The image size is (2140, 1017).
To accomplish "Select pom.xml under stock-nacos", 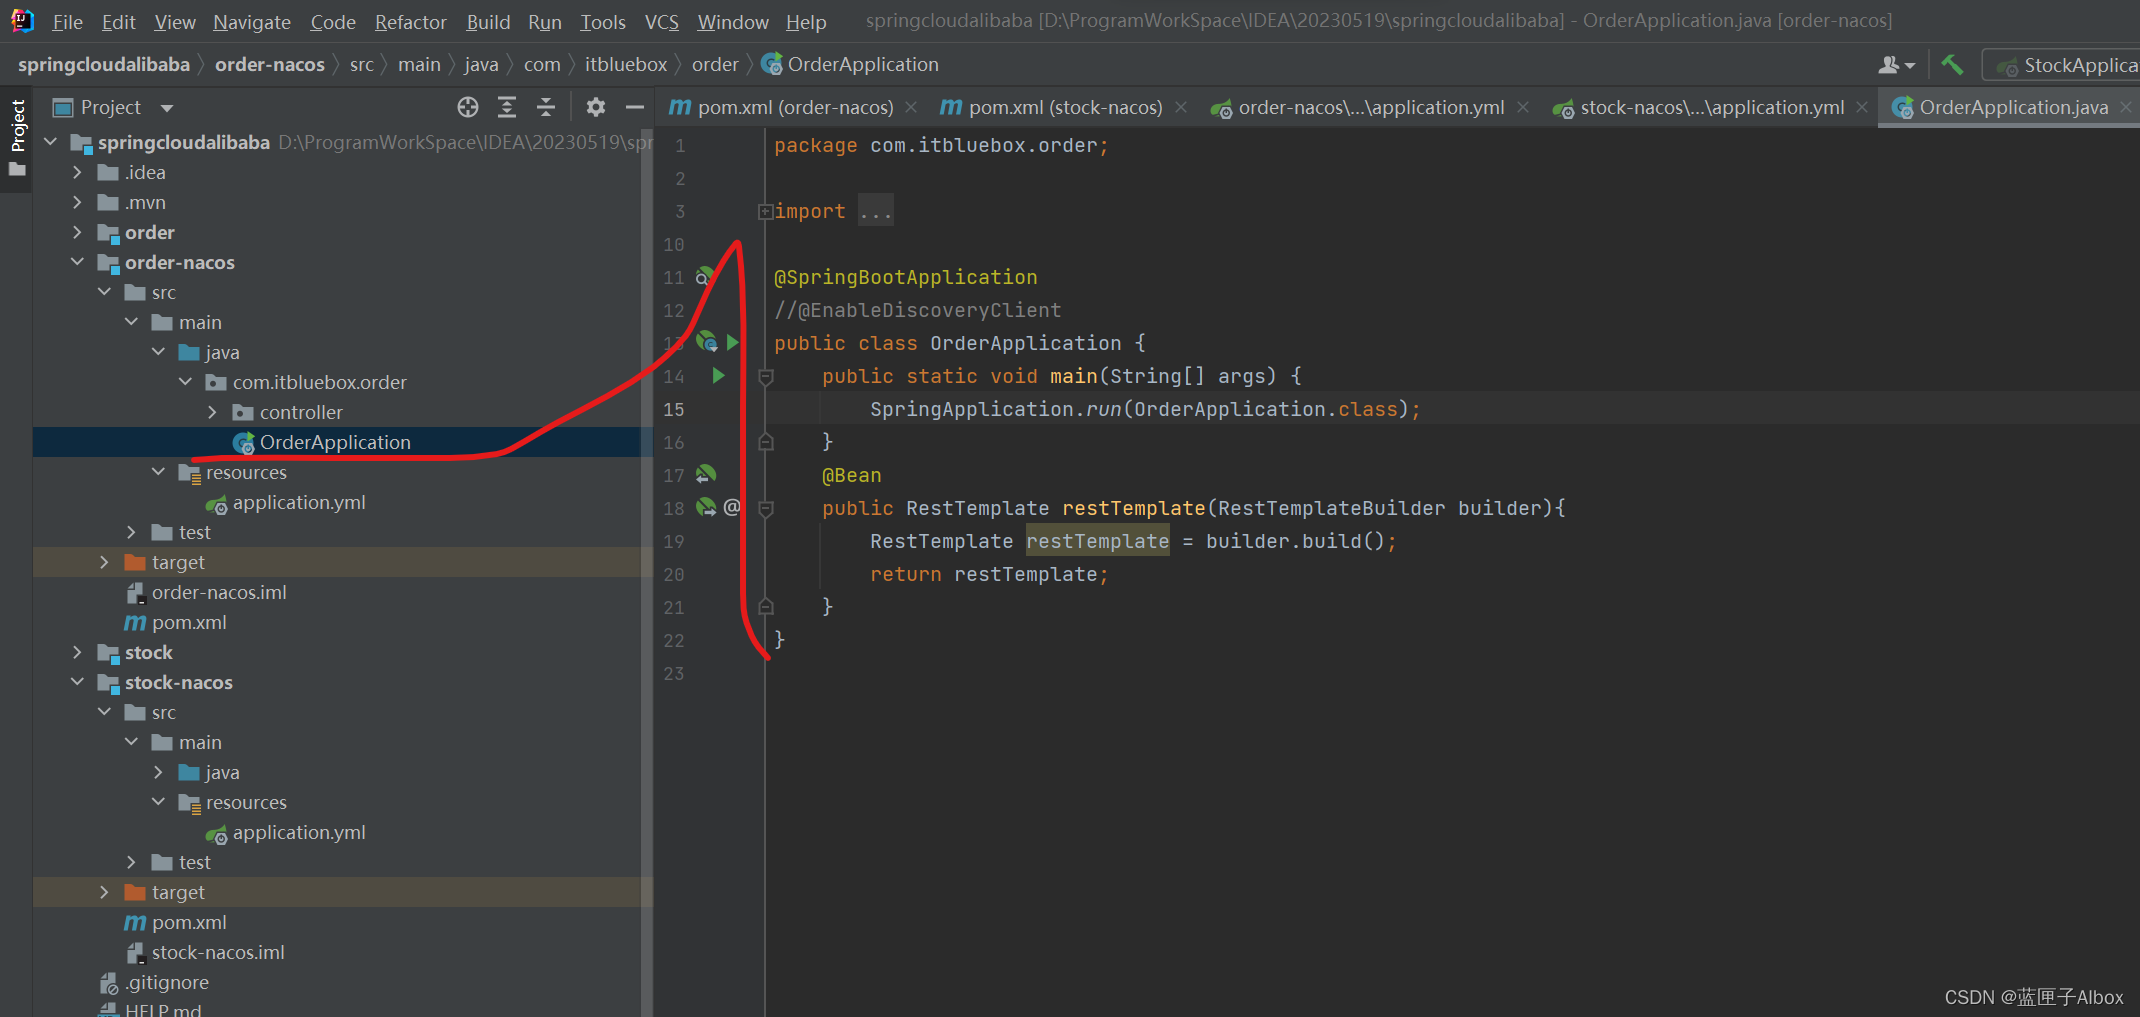I will pyautogui.click(x=189, y=922).
